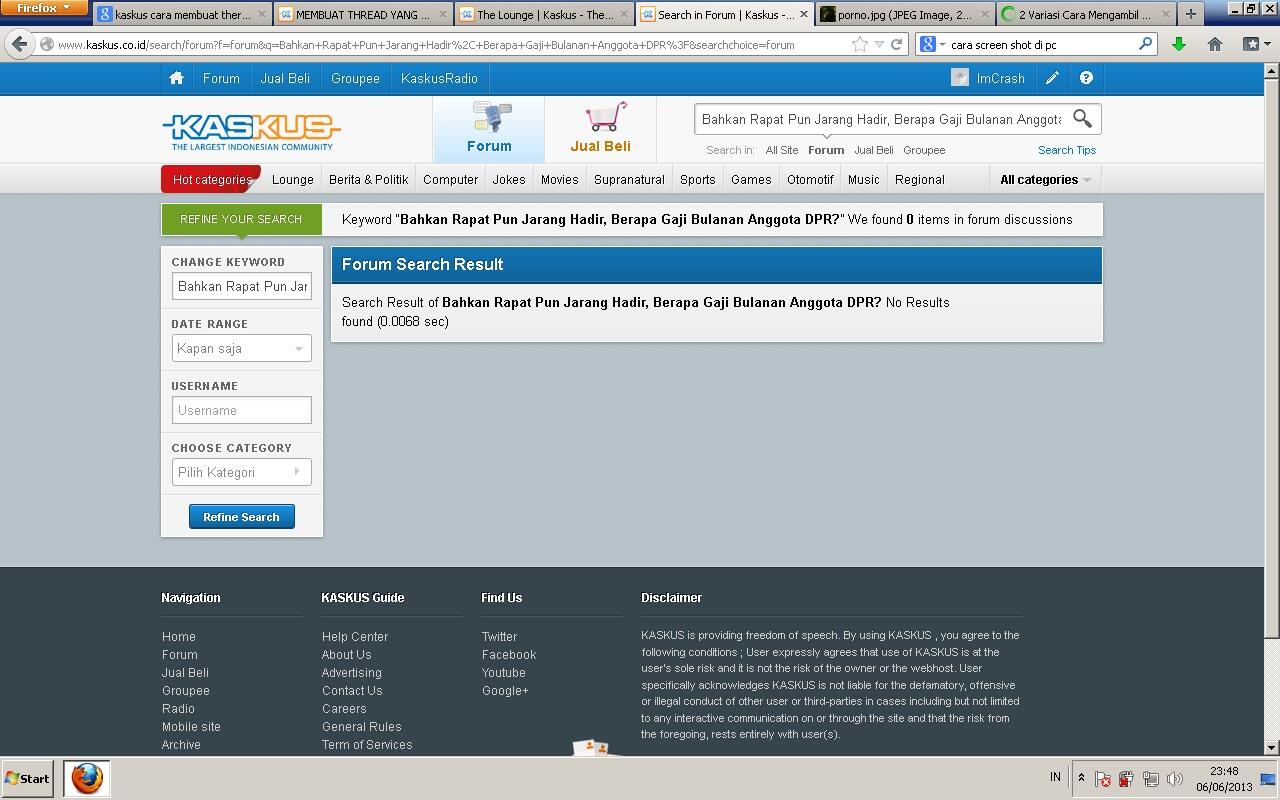Click the Change Keyword input field

pos(241,286)
